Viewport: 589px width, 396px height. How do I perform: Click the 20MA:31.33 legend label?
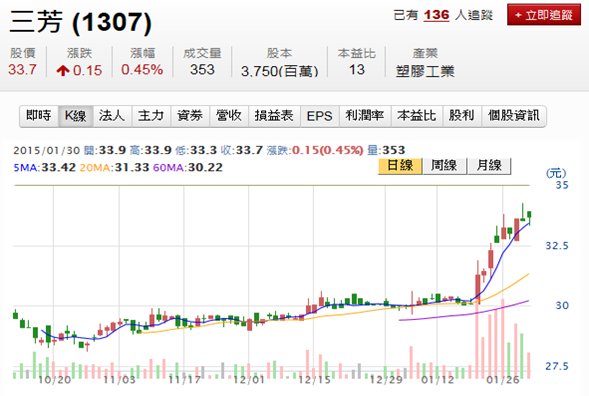(x=114, y=167)
